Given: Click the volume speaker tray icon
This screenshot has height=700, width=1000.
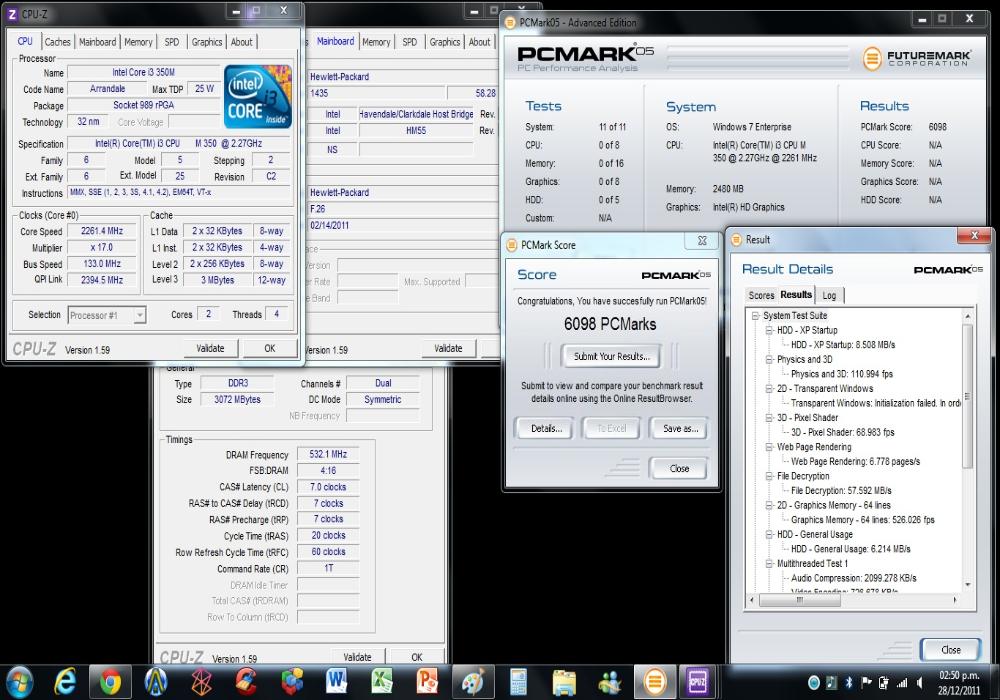Looking at the screenshot, I should 919,683.
